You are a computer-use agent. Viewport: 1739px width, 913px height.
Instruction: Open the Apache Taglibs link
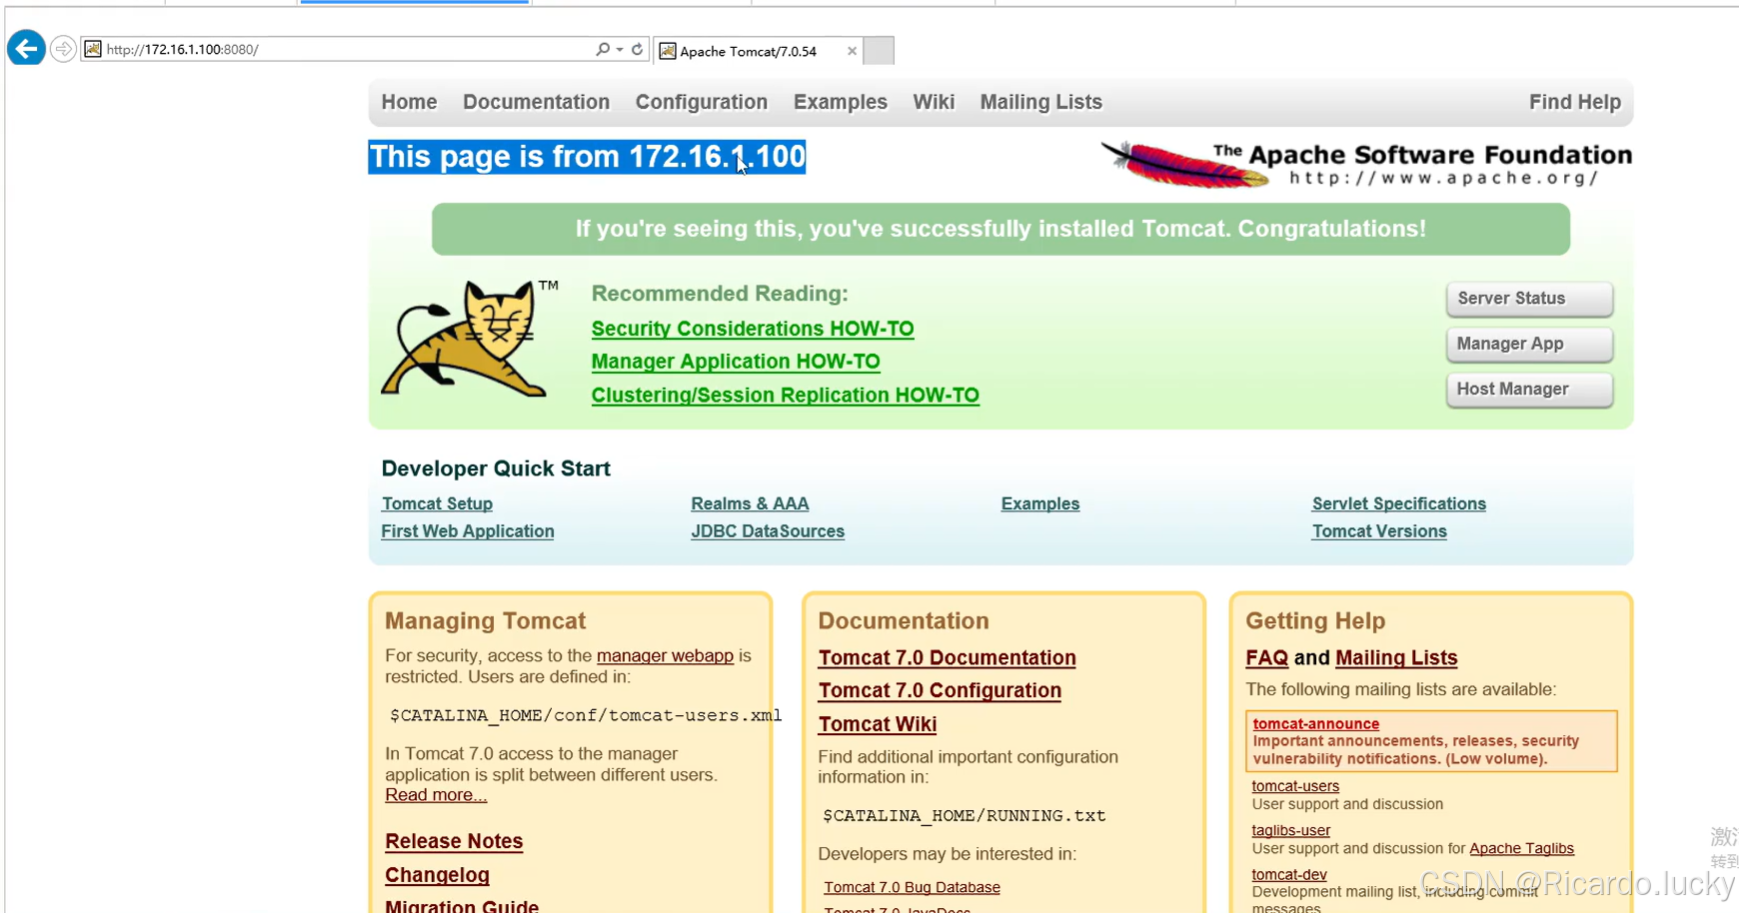coord(1521,848)
